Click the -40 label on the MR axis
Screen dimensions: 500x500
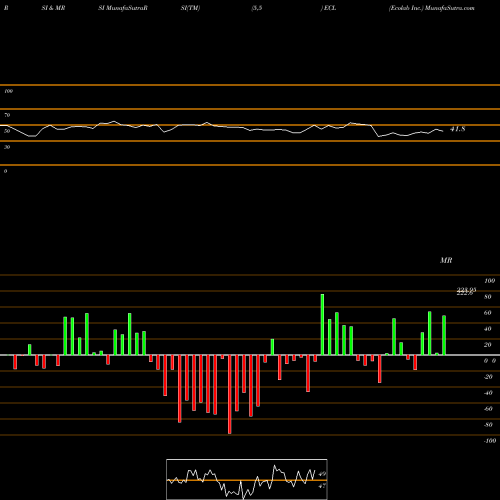[x=488, y=393]
